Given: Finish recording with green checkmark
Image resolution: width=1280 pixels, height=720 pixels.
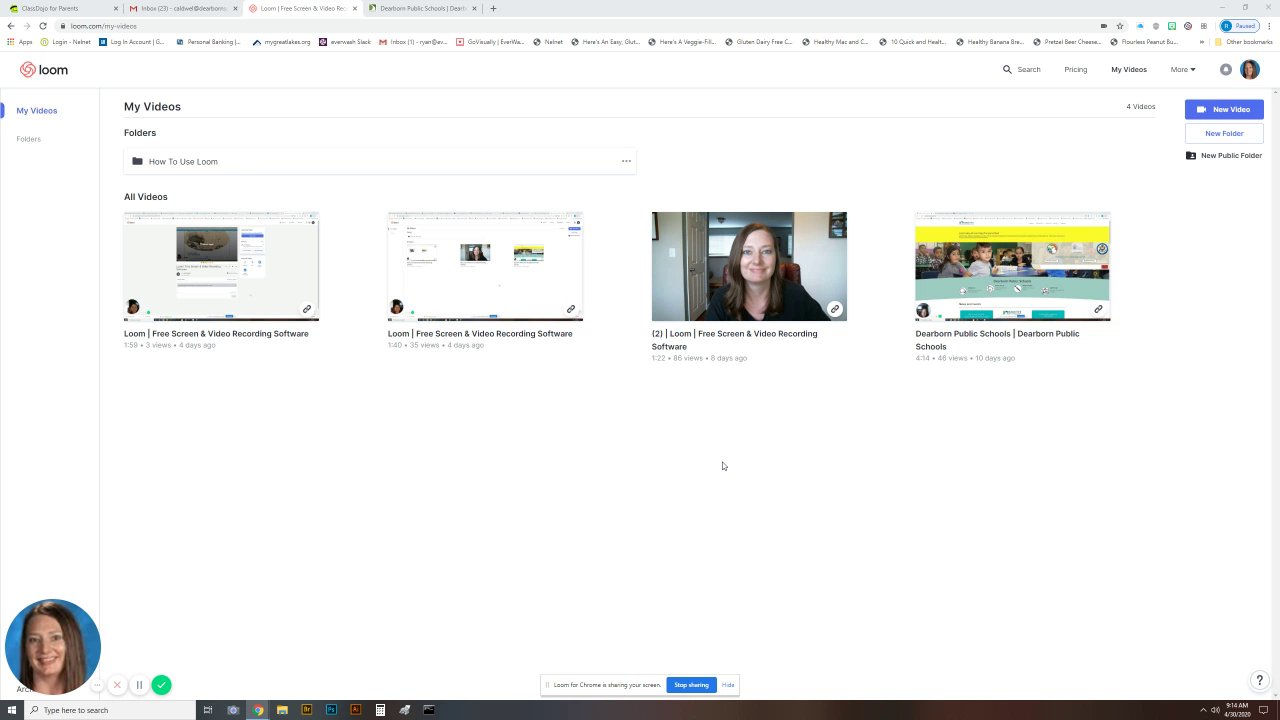Looking at the screenshot, I should 162,685.
